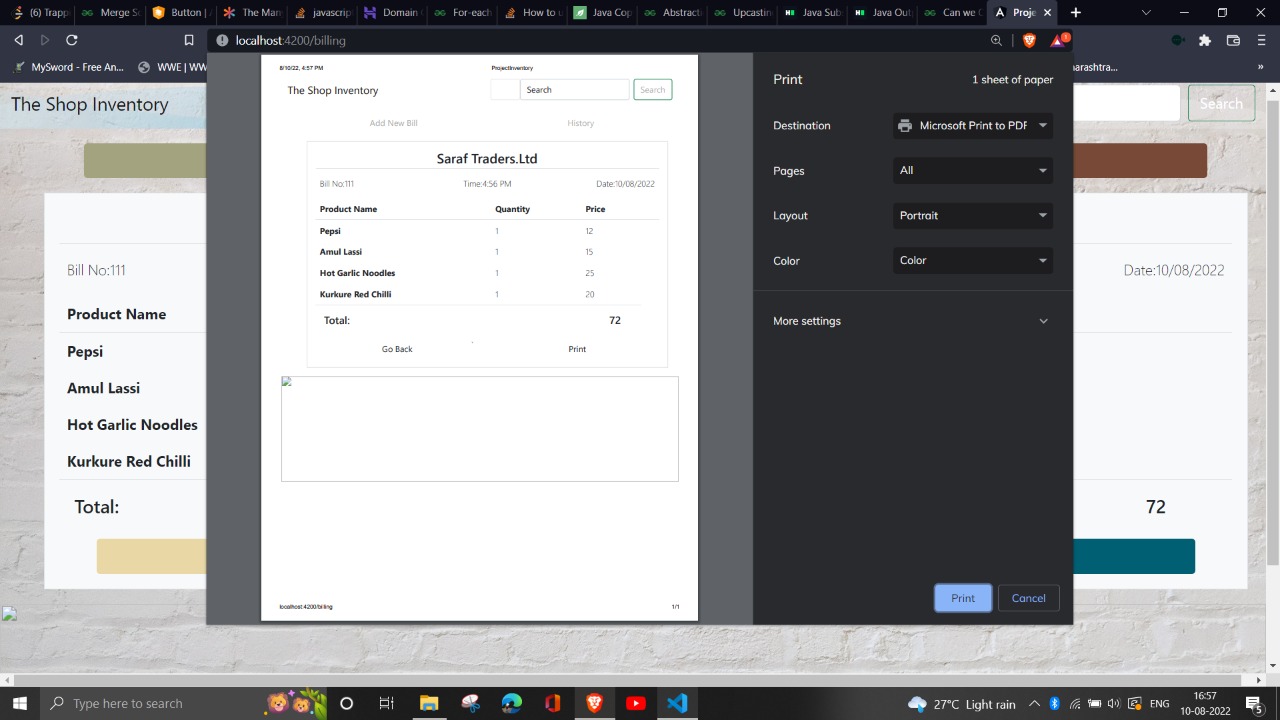
Task: Click the Windows Start button
Action: 19,703
